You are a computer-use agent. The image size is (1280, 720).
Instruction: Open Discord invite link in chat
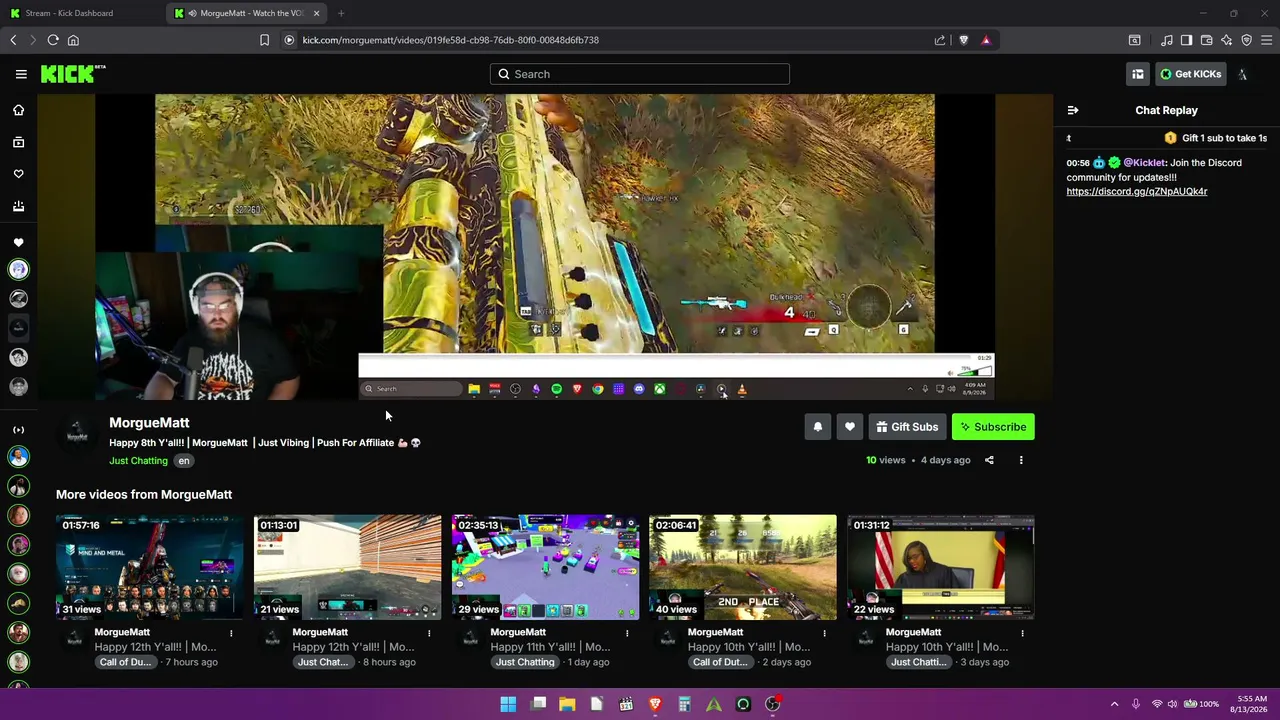click(1137, 192)
